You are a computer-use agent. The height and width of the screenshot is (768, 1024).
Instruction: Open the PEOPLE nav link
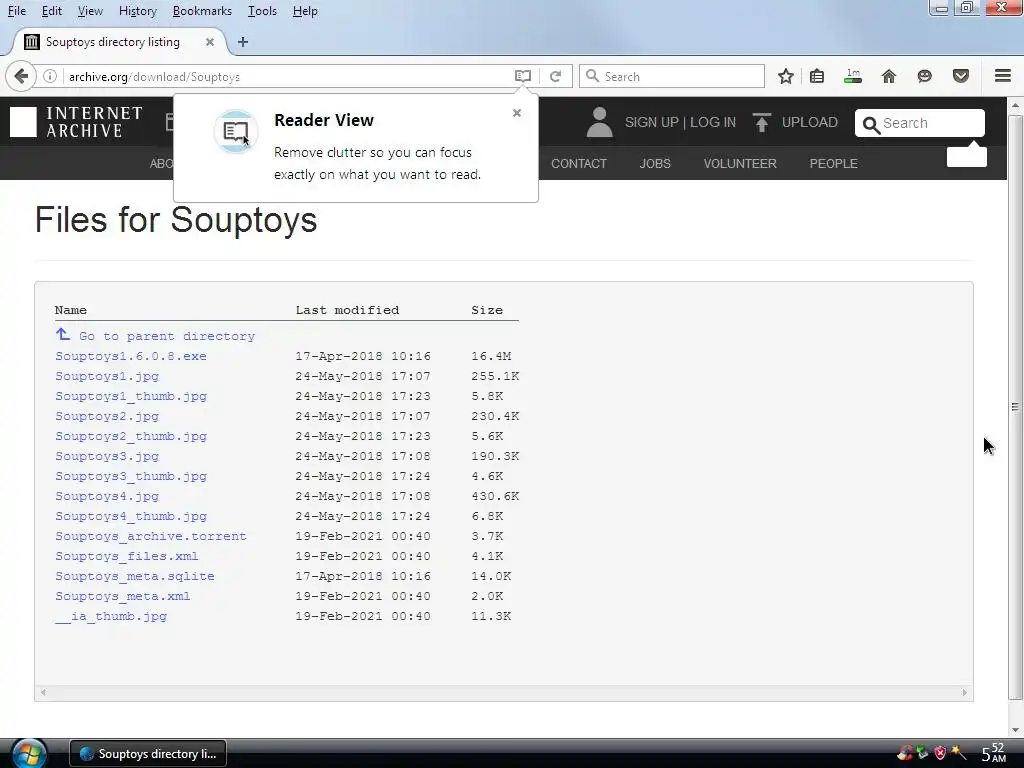tap(833, 163)
